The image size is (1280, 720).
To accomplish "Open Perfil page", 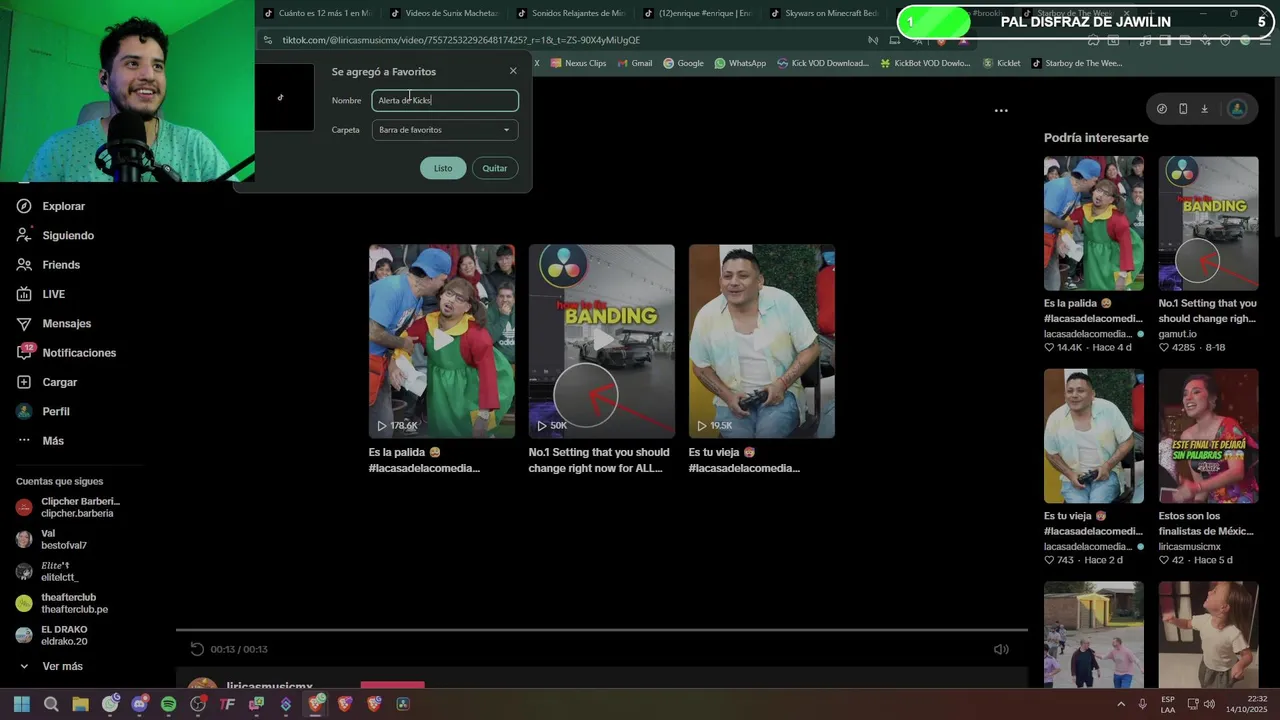I will pos(44,411).
